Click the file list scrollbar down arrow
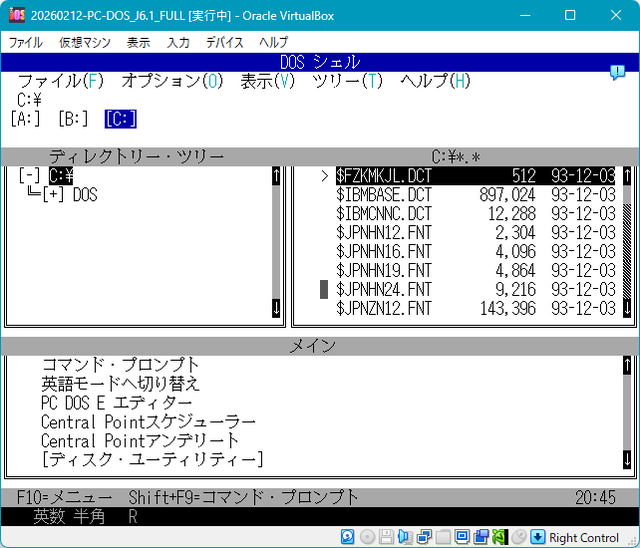 pyautogui.click(x=627, y=309)
